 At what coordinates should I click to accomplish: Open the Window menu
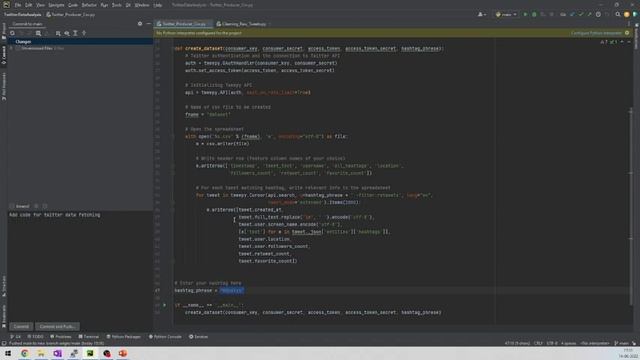click(x=142, y=5)
